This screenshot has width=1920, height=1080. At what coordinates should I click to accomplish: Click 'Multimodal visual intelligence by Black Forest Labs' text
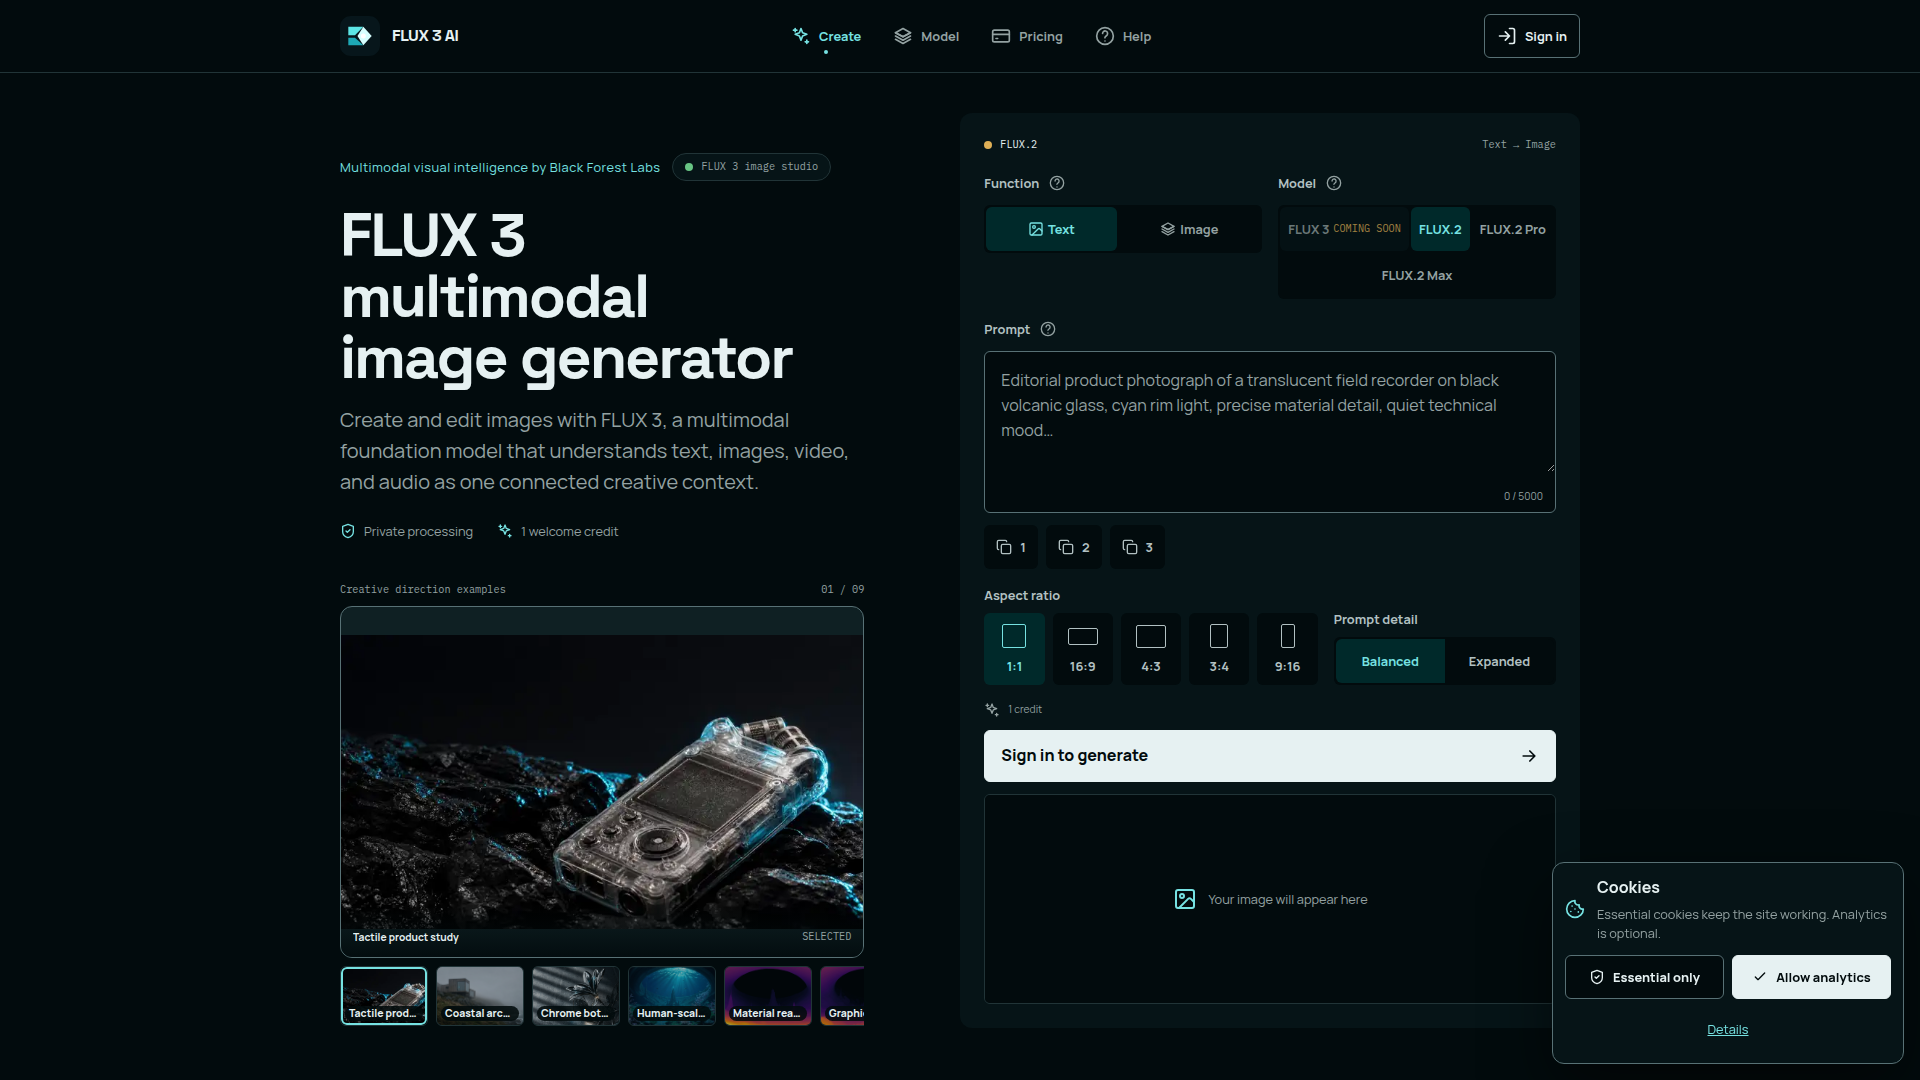click(x=499, y=167)
